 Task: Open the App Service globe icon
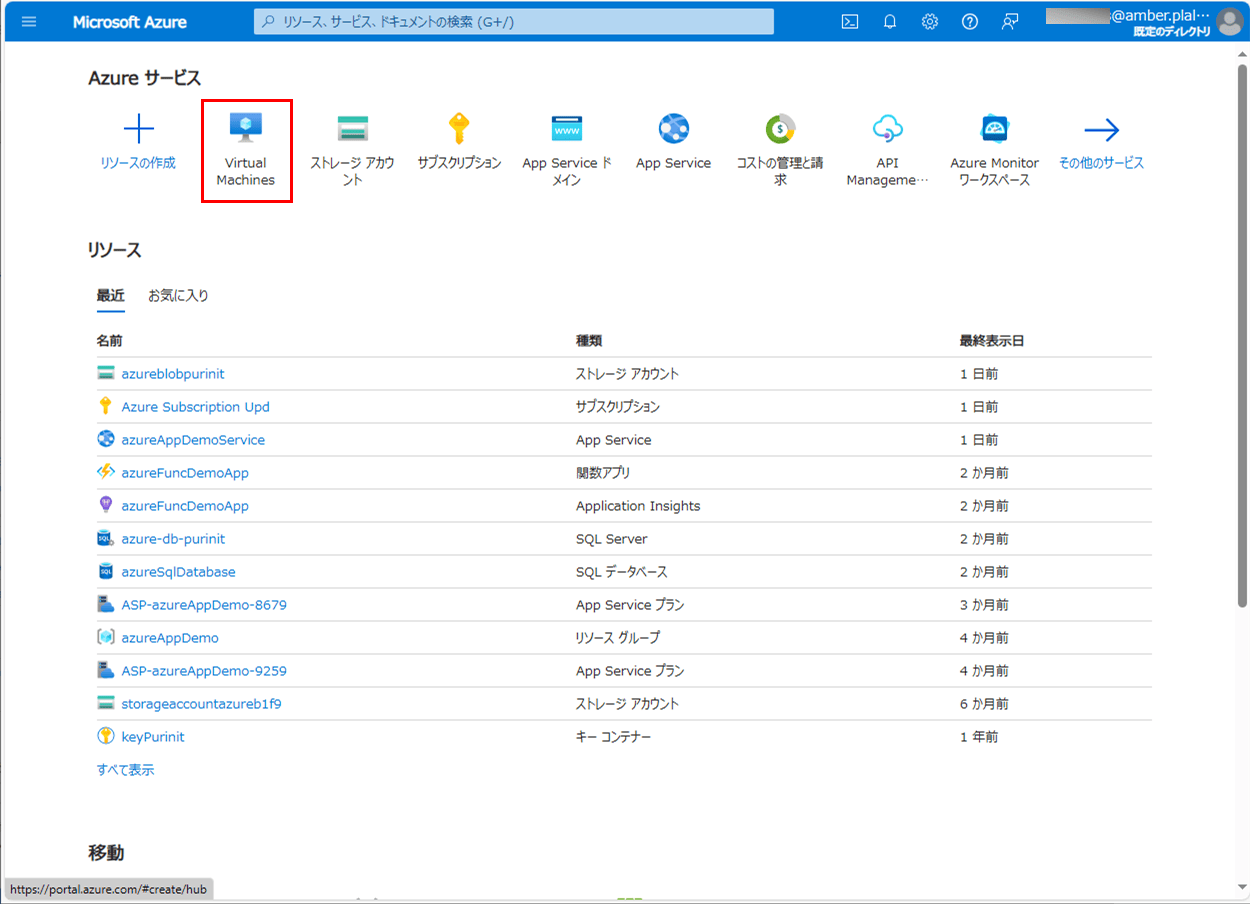[x=674, y=129]
